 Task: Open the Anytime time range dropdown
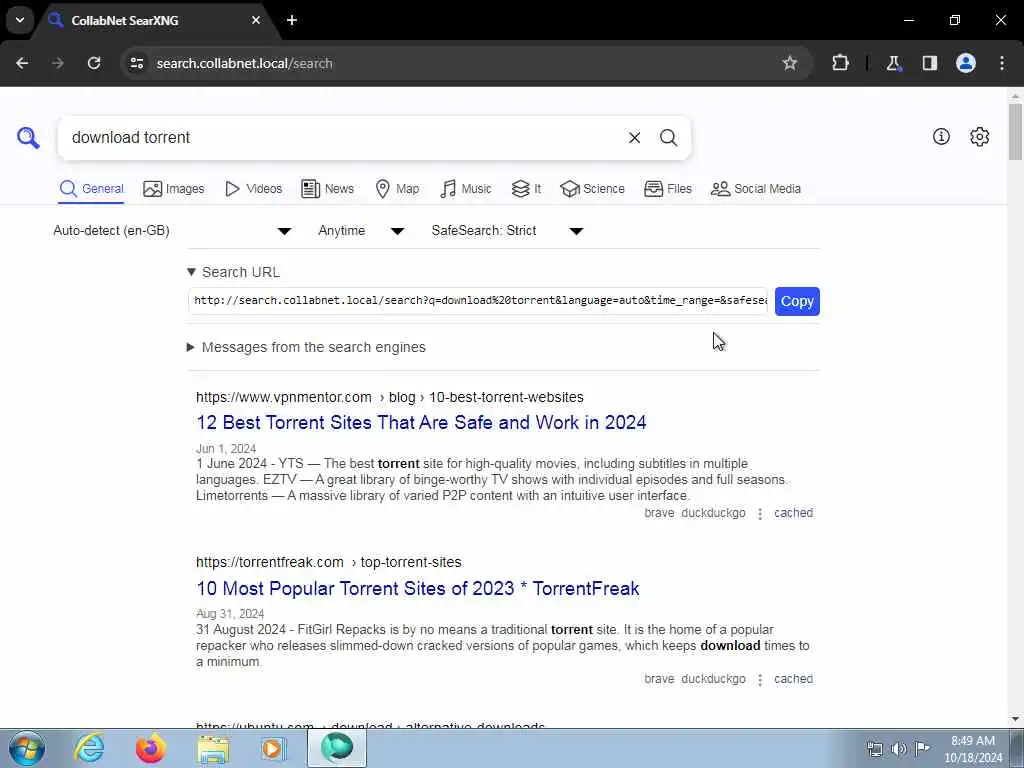pos(361,231)
